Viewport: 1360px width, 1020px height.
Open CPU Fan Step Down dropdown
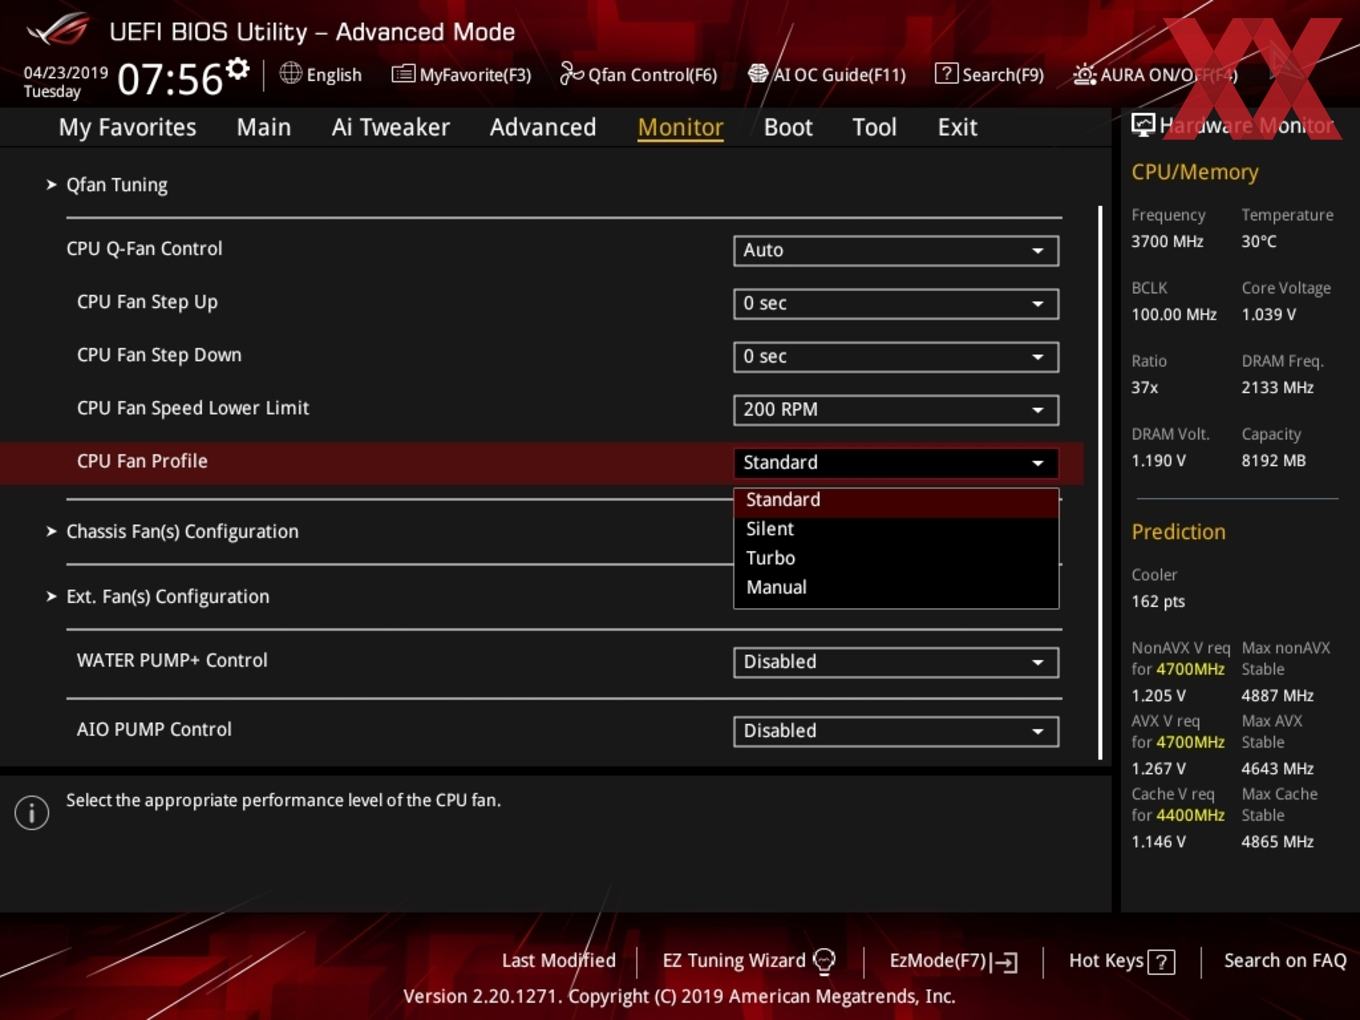point(896,356)
